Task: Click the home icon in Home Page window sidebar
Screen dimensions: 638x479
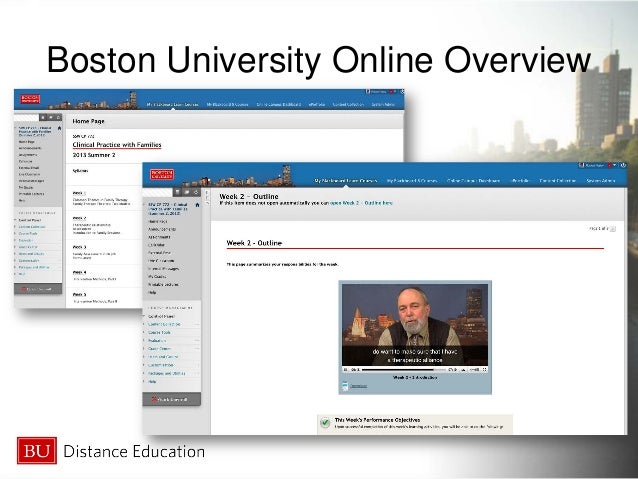Action: [x=59, y=128]
